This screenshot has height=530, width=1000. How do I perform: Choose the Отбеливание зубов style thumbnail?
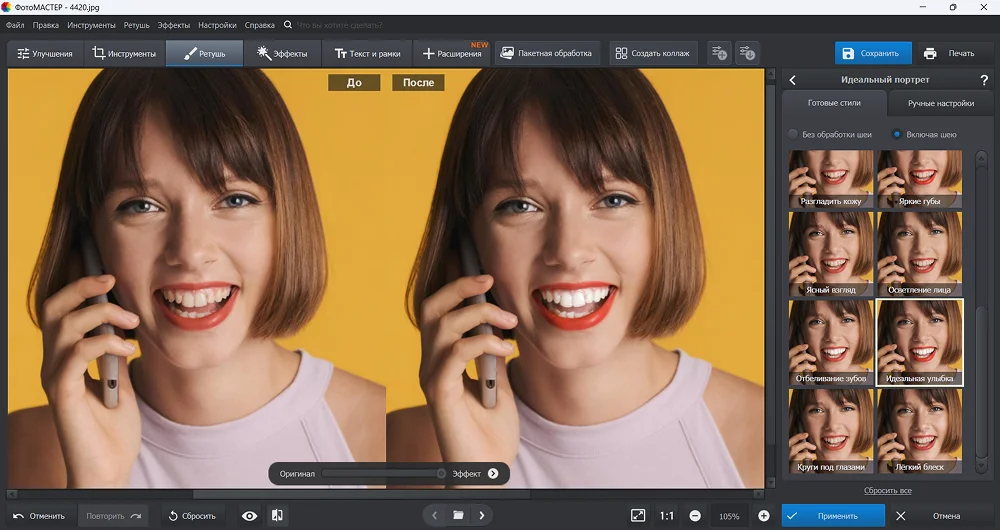tap(831, 342)
